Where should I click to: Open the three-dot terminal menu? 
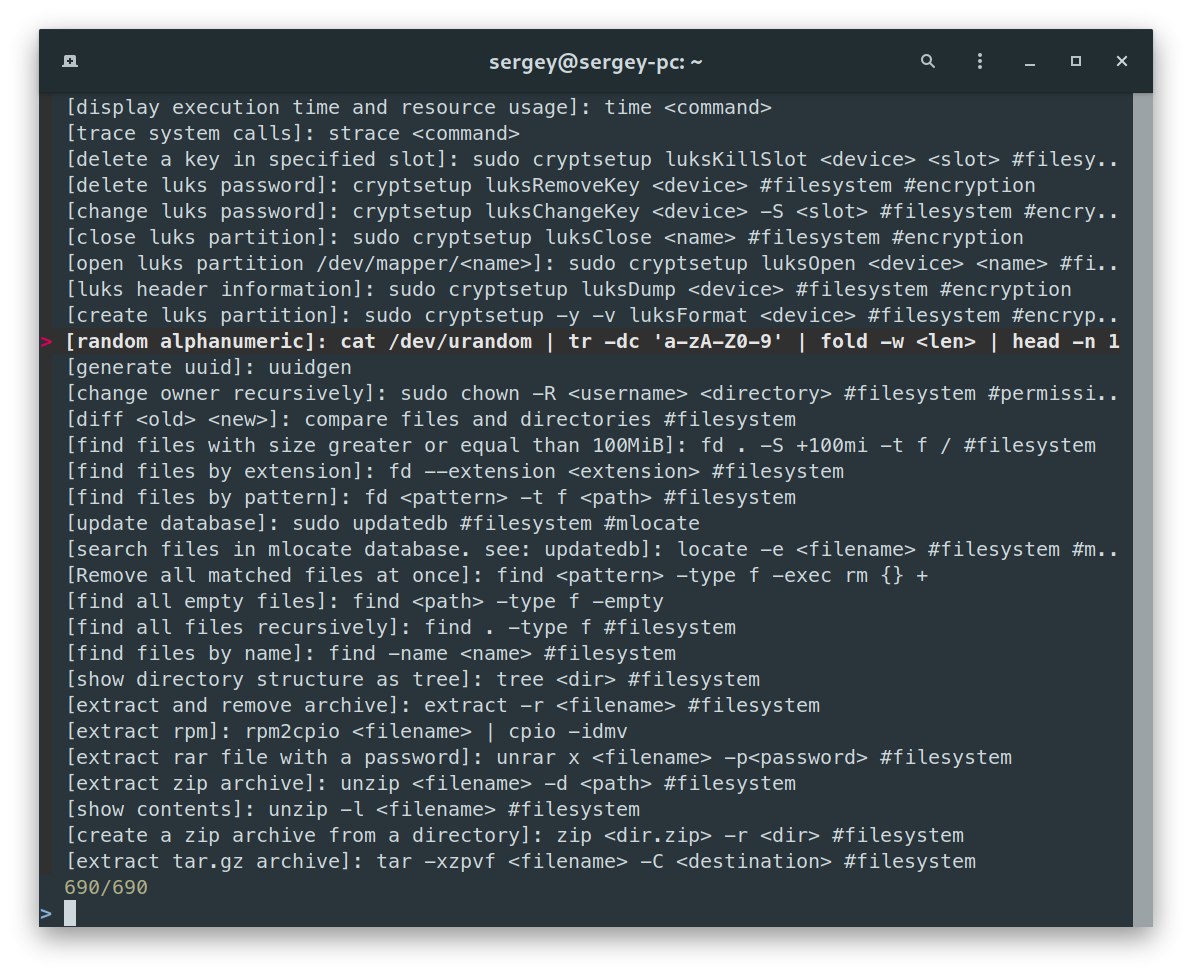[x=979, y=61]
